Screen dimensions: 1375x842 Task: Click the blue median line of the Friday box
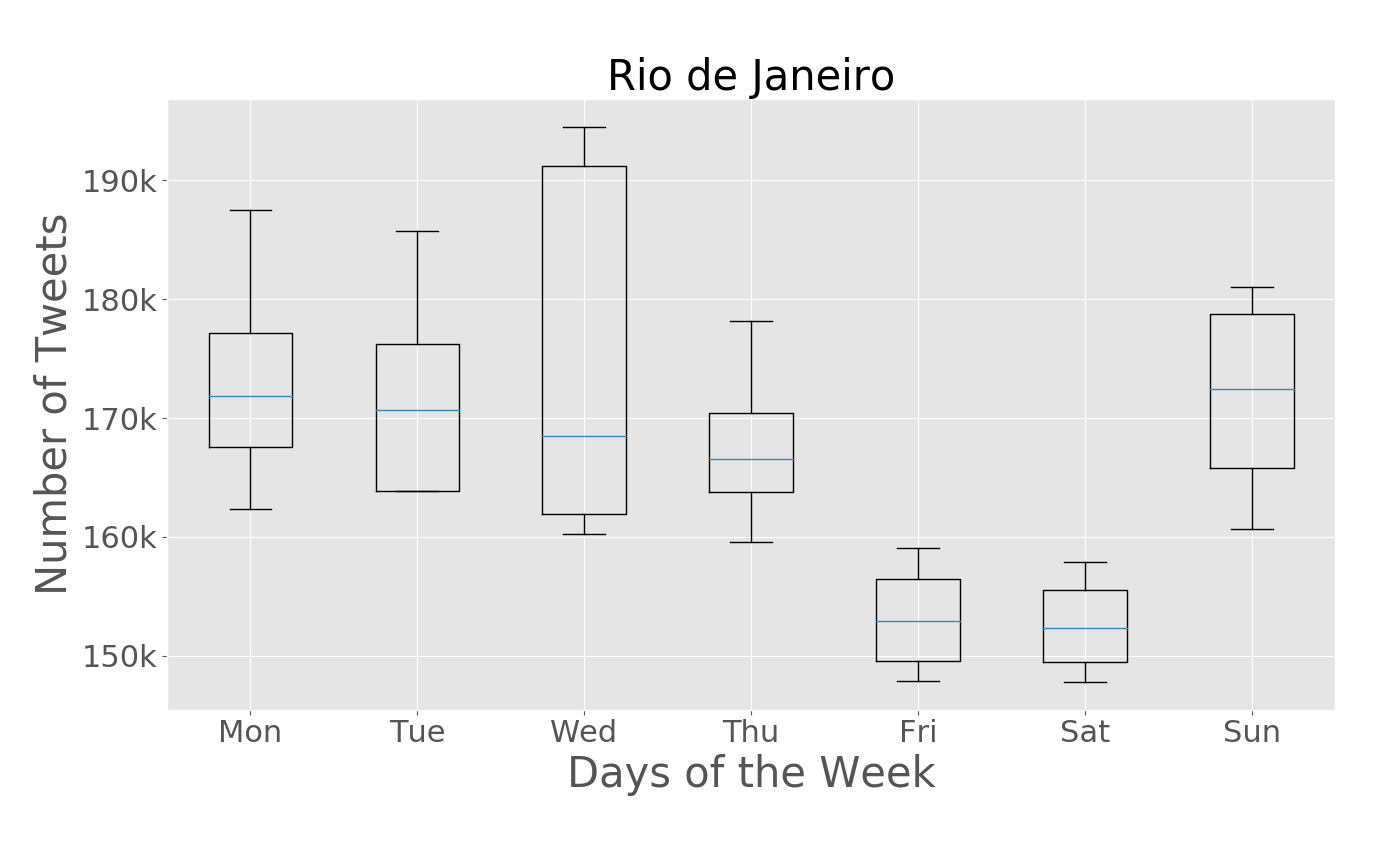pos(917,621)
